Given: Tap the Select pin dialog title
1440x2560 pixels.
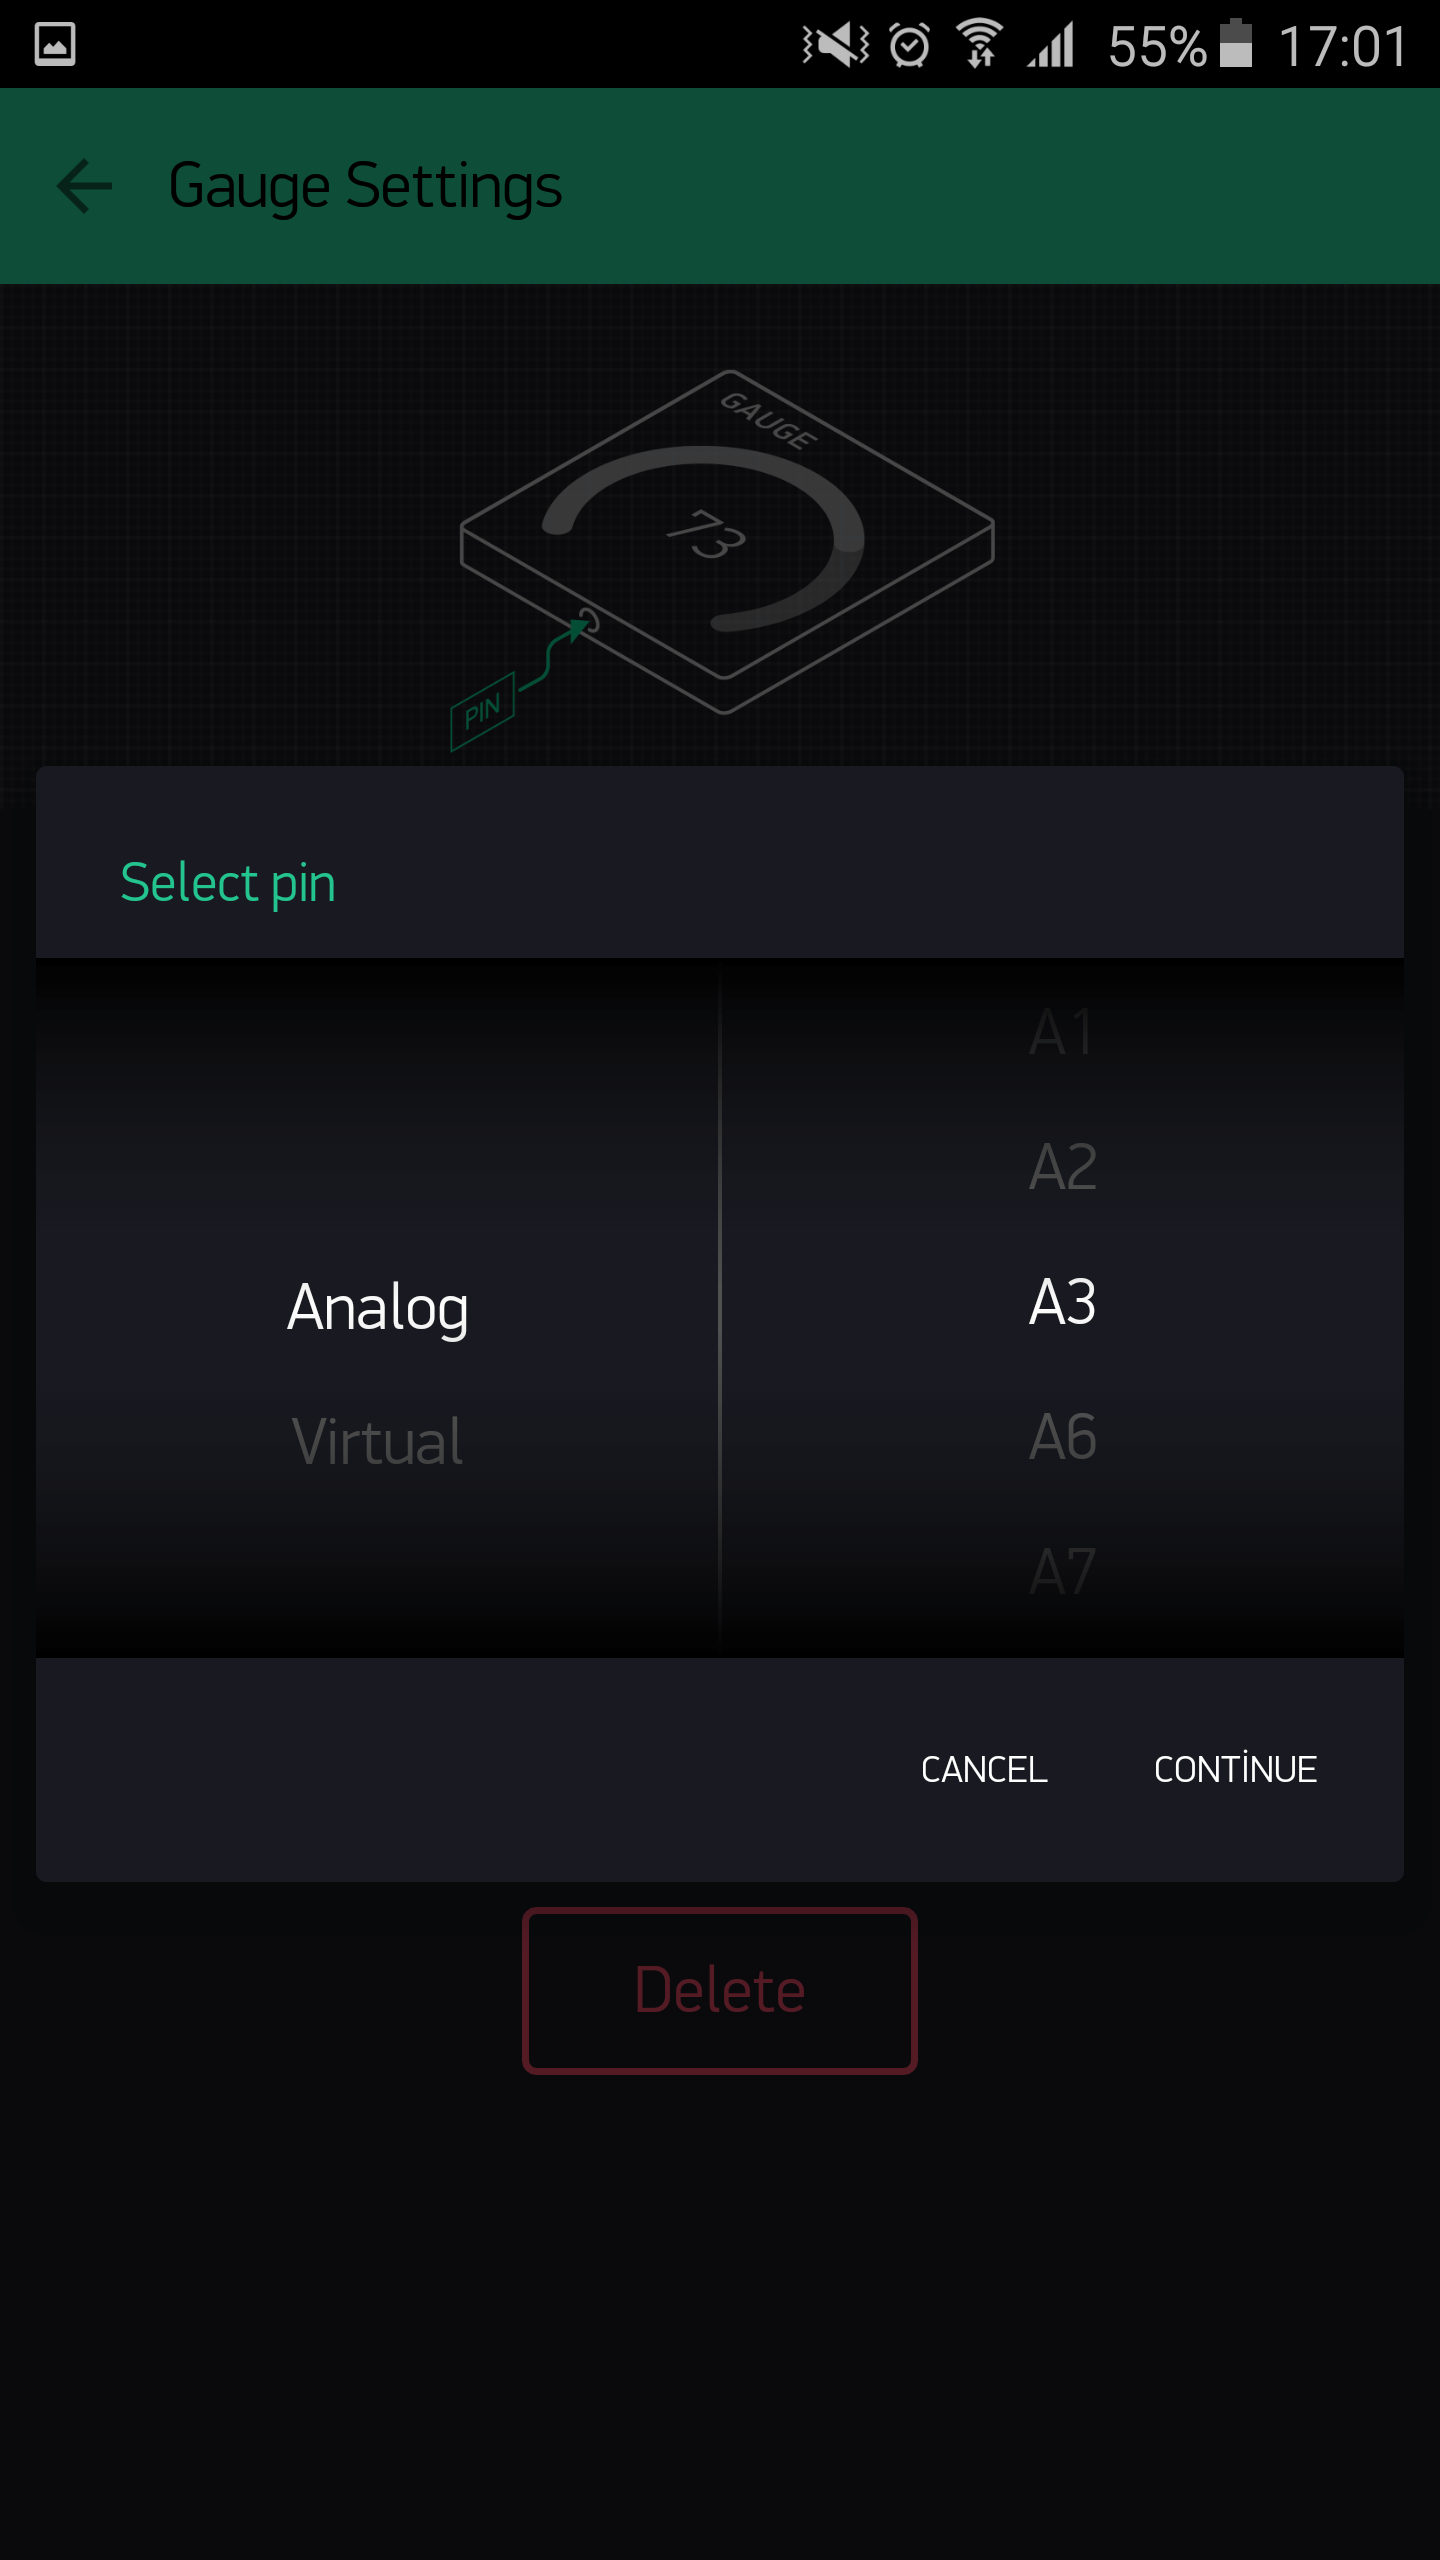Looking at the screenshot, I should pyautogui.click(x=228, y=883).
